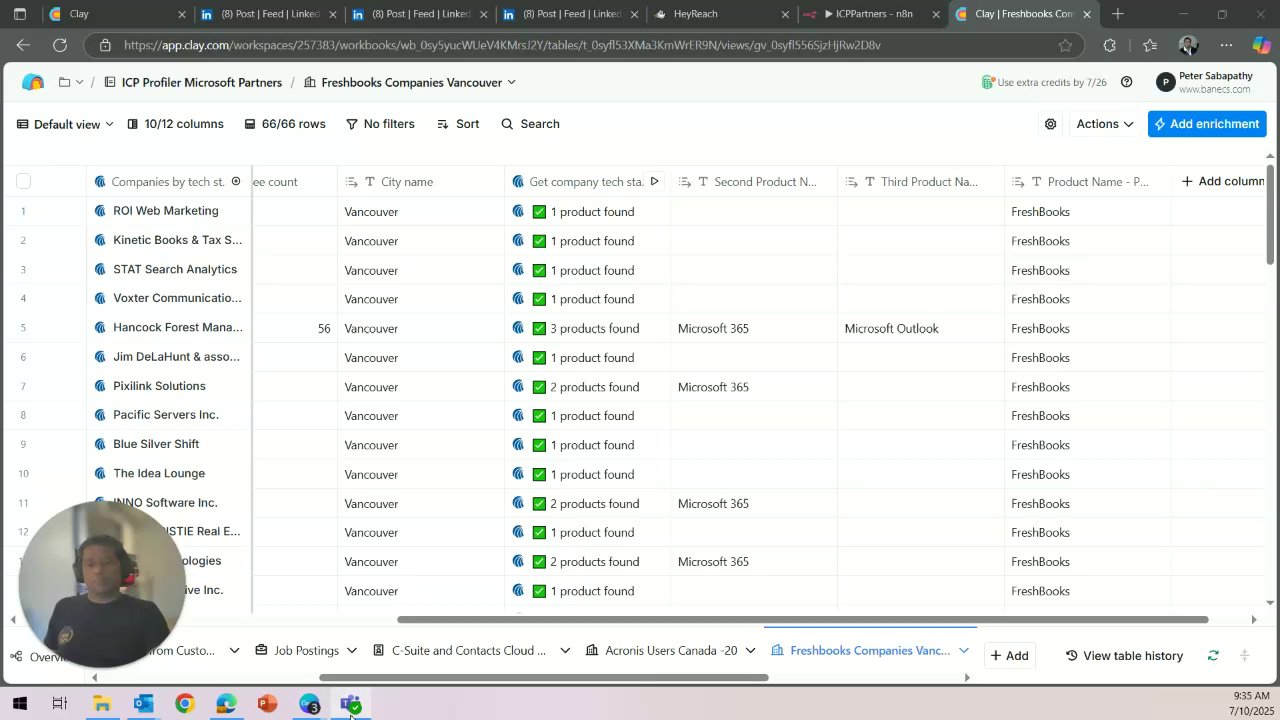Open PowerPoint from the taskbar
Viewport: 1280px width, 720px height.
coord(267,704)
